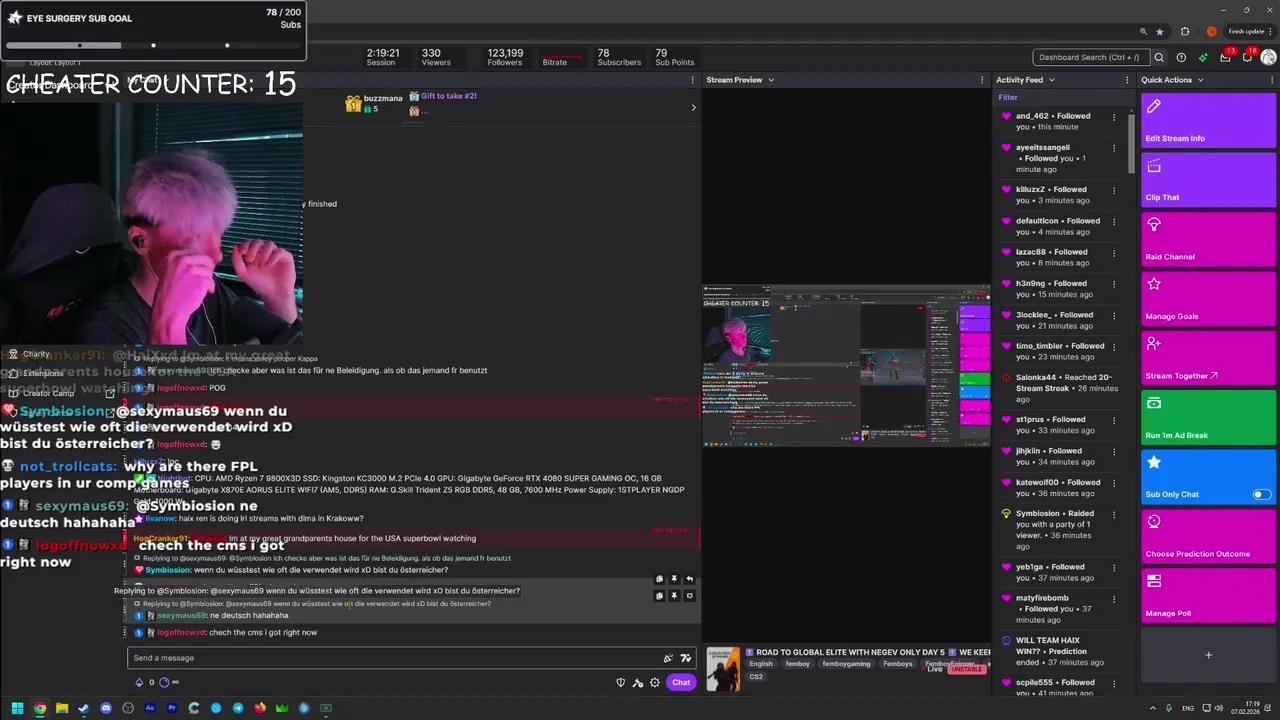Image resolution: width=1280 pixels, height=720 pixels.
Task: Open options for the and_462 follow event
Action: click(x=1114, y=117)
